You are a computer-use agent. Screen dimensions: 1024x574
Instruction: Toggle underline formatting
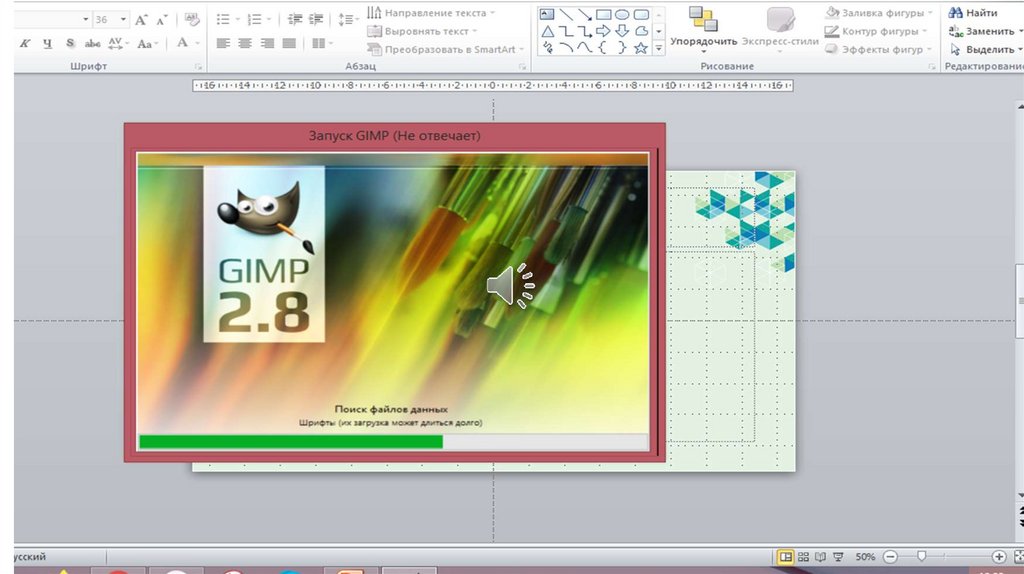(x=46, y=43)
